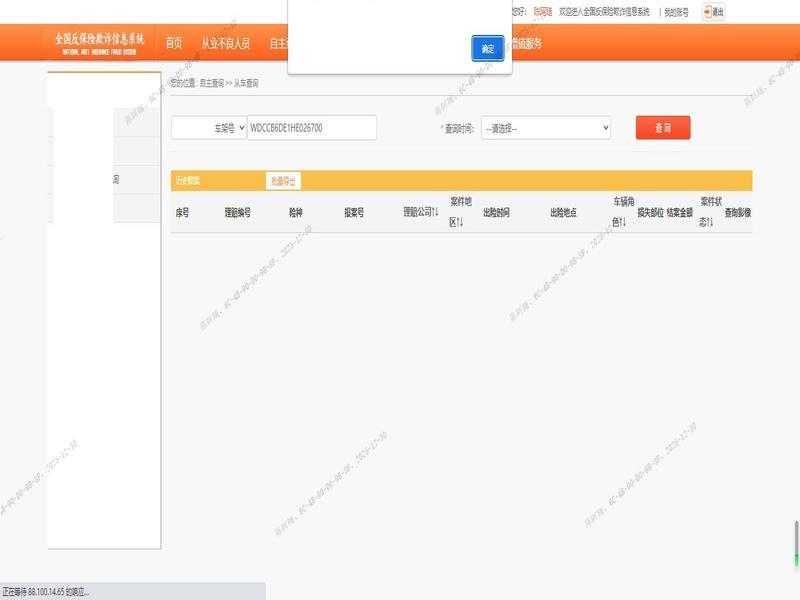Sort by 车辆角色 column arrows
800x600 pixels.
pos(622,221)
